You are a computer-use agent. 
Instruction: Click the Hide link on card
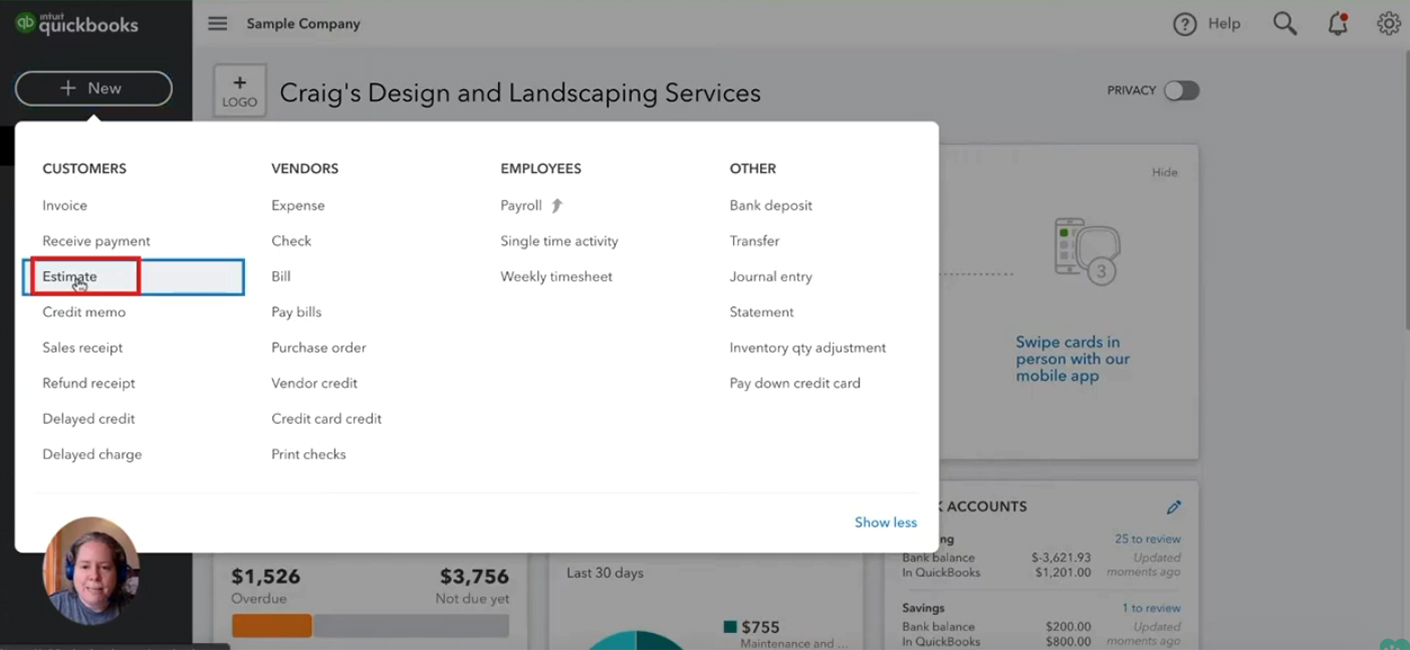tap(1165, 172)
